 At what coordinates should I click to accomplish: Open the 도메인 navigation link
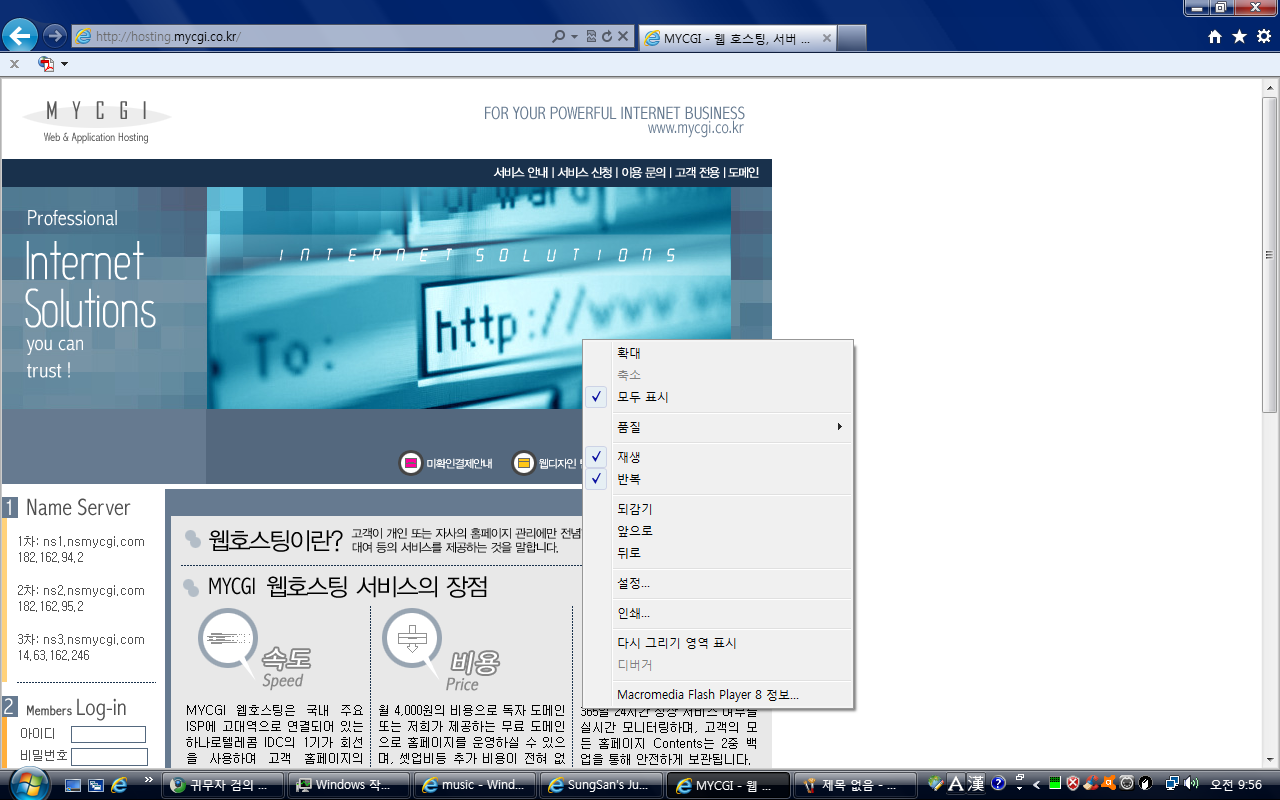(743, 173)
